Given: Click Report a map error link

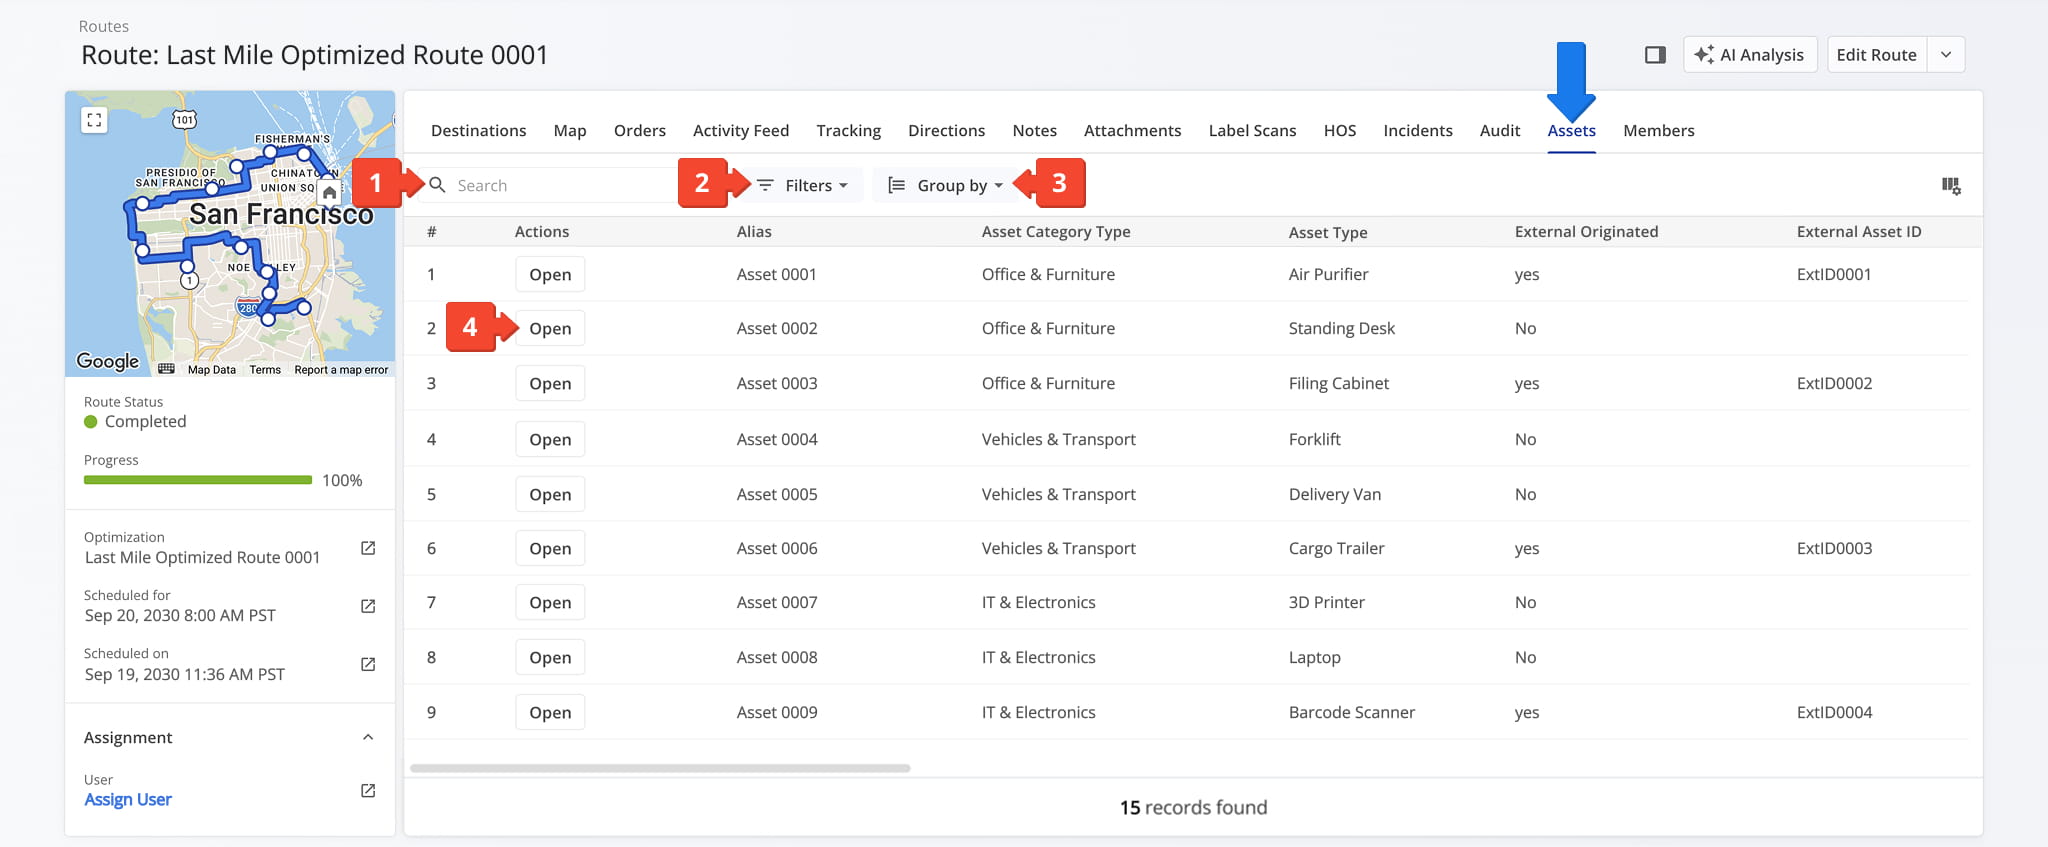Looking at the screenshot, I should coord(341,369).
